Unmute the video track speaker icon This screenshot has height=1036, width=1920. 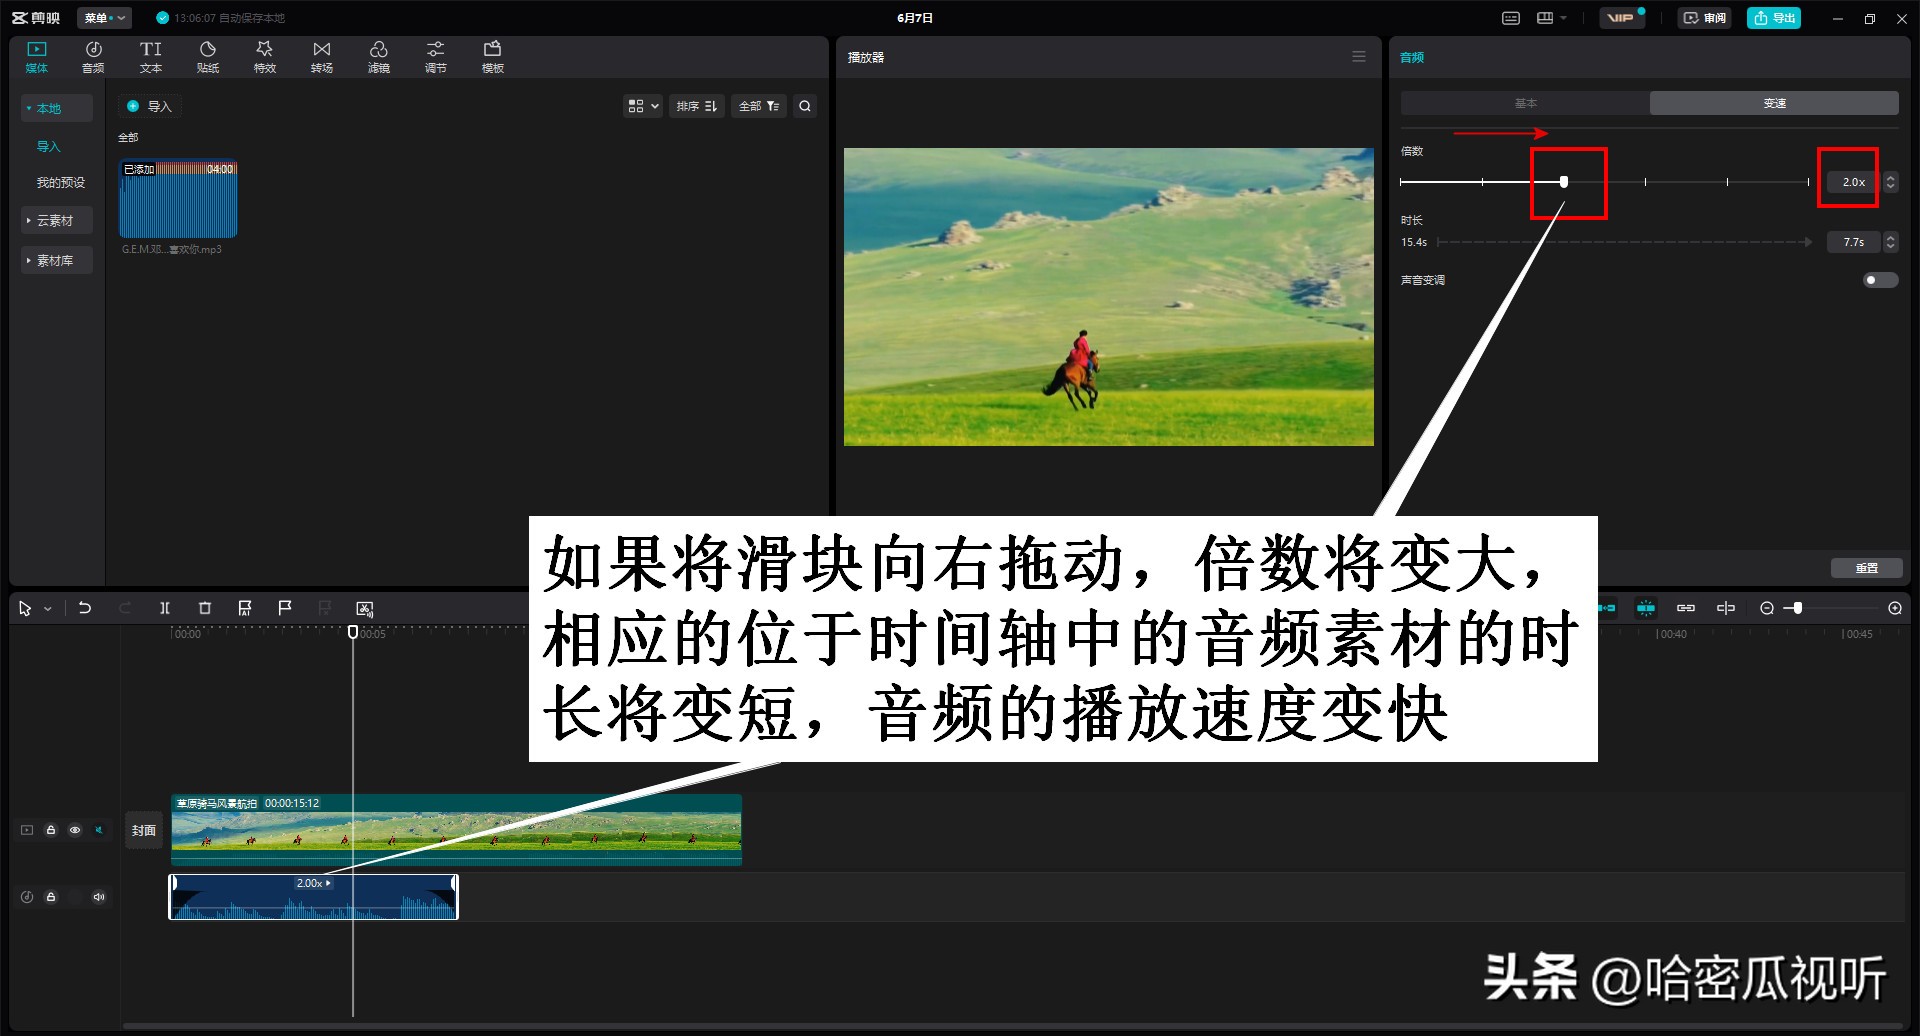[99, 829]
